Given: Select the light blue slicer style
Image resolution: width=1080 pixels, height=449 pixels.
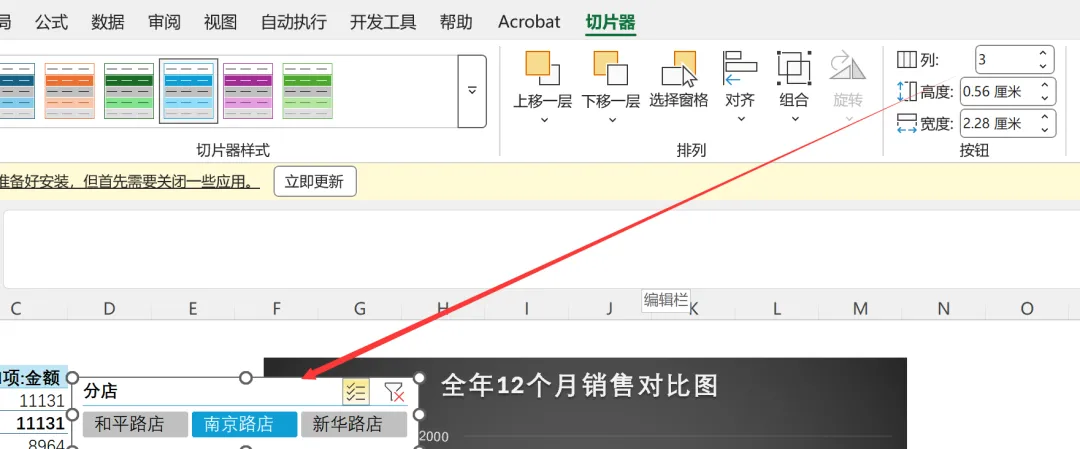Looking at the screenshot, I should pos(189,91).
